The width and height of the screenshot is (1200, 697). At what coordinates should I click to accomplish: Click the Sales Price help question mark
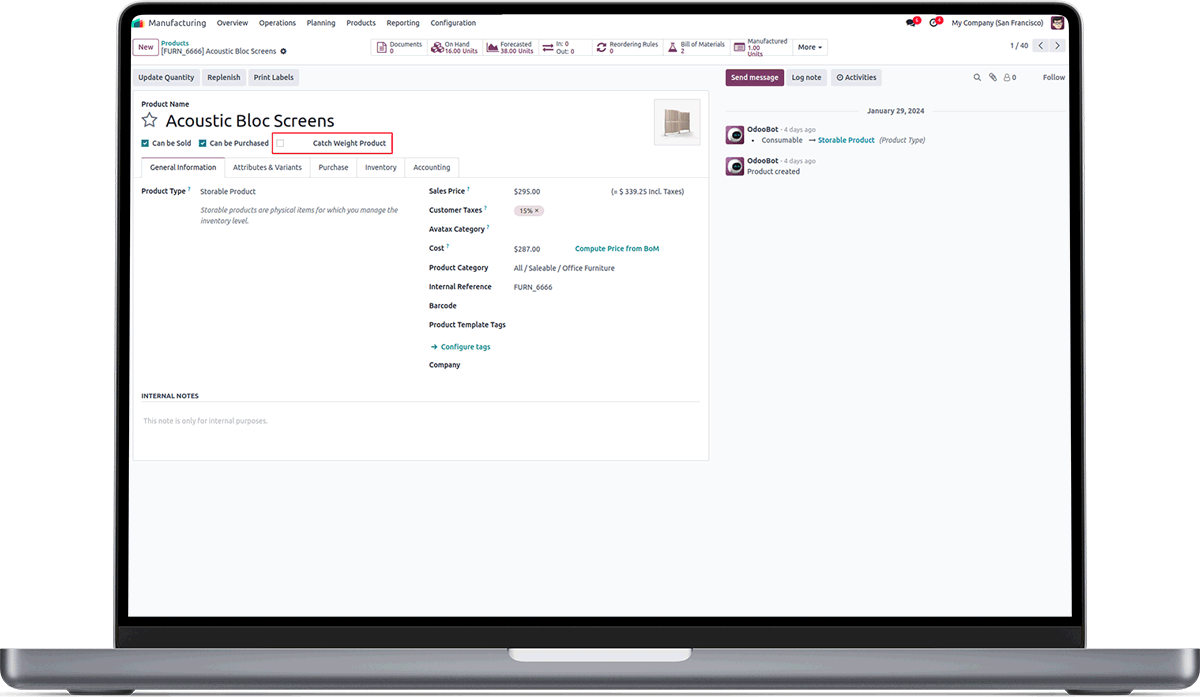(468, 189)
